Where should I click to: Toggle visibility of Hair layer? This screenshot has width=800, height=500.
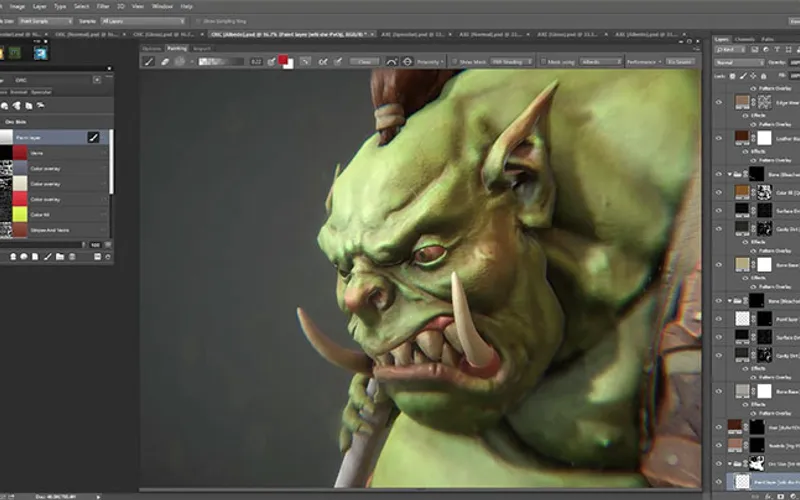pyautogui.click(x=719, y=427)
